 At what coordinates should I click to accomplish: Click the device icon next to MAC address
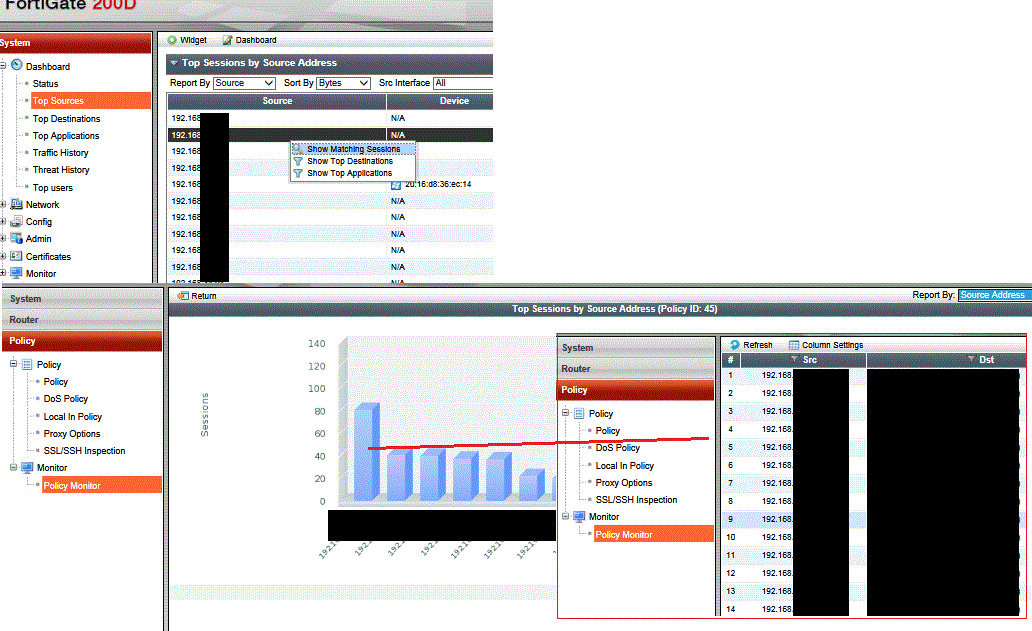coord(396,185)
